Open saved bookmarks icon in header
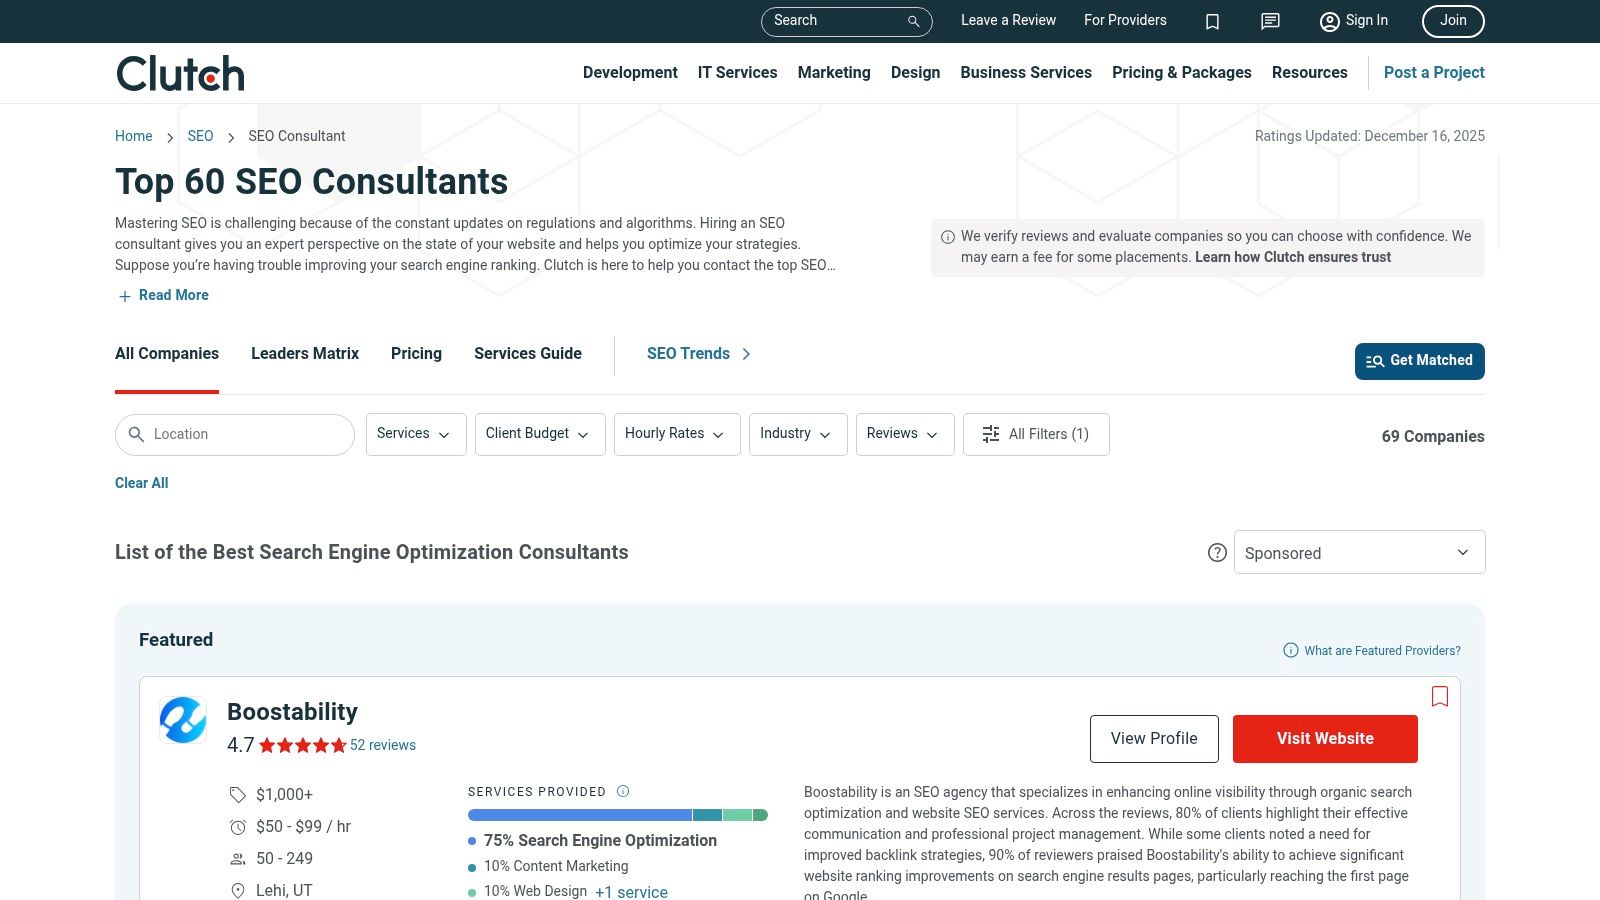Screen dimensions: 1600x900 tap(1212, 21)
